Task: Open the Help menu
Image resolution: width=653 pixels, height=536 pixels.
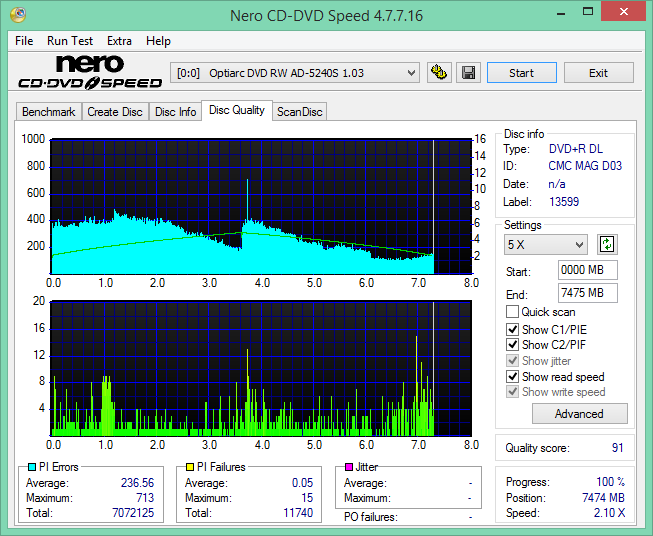Action: coord(158,41)
